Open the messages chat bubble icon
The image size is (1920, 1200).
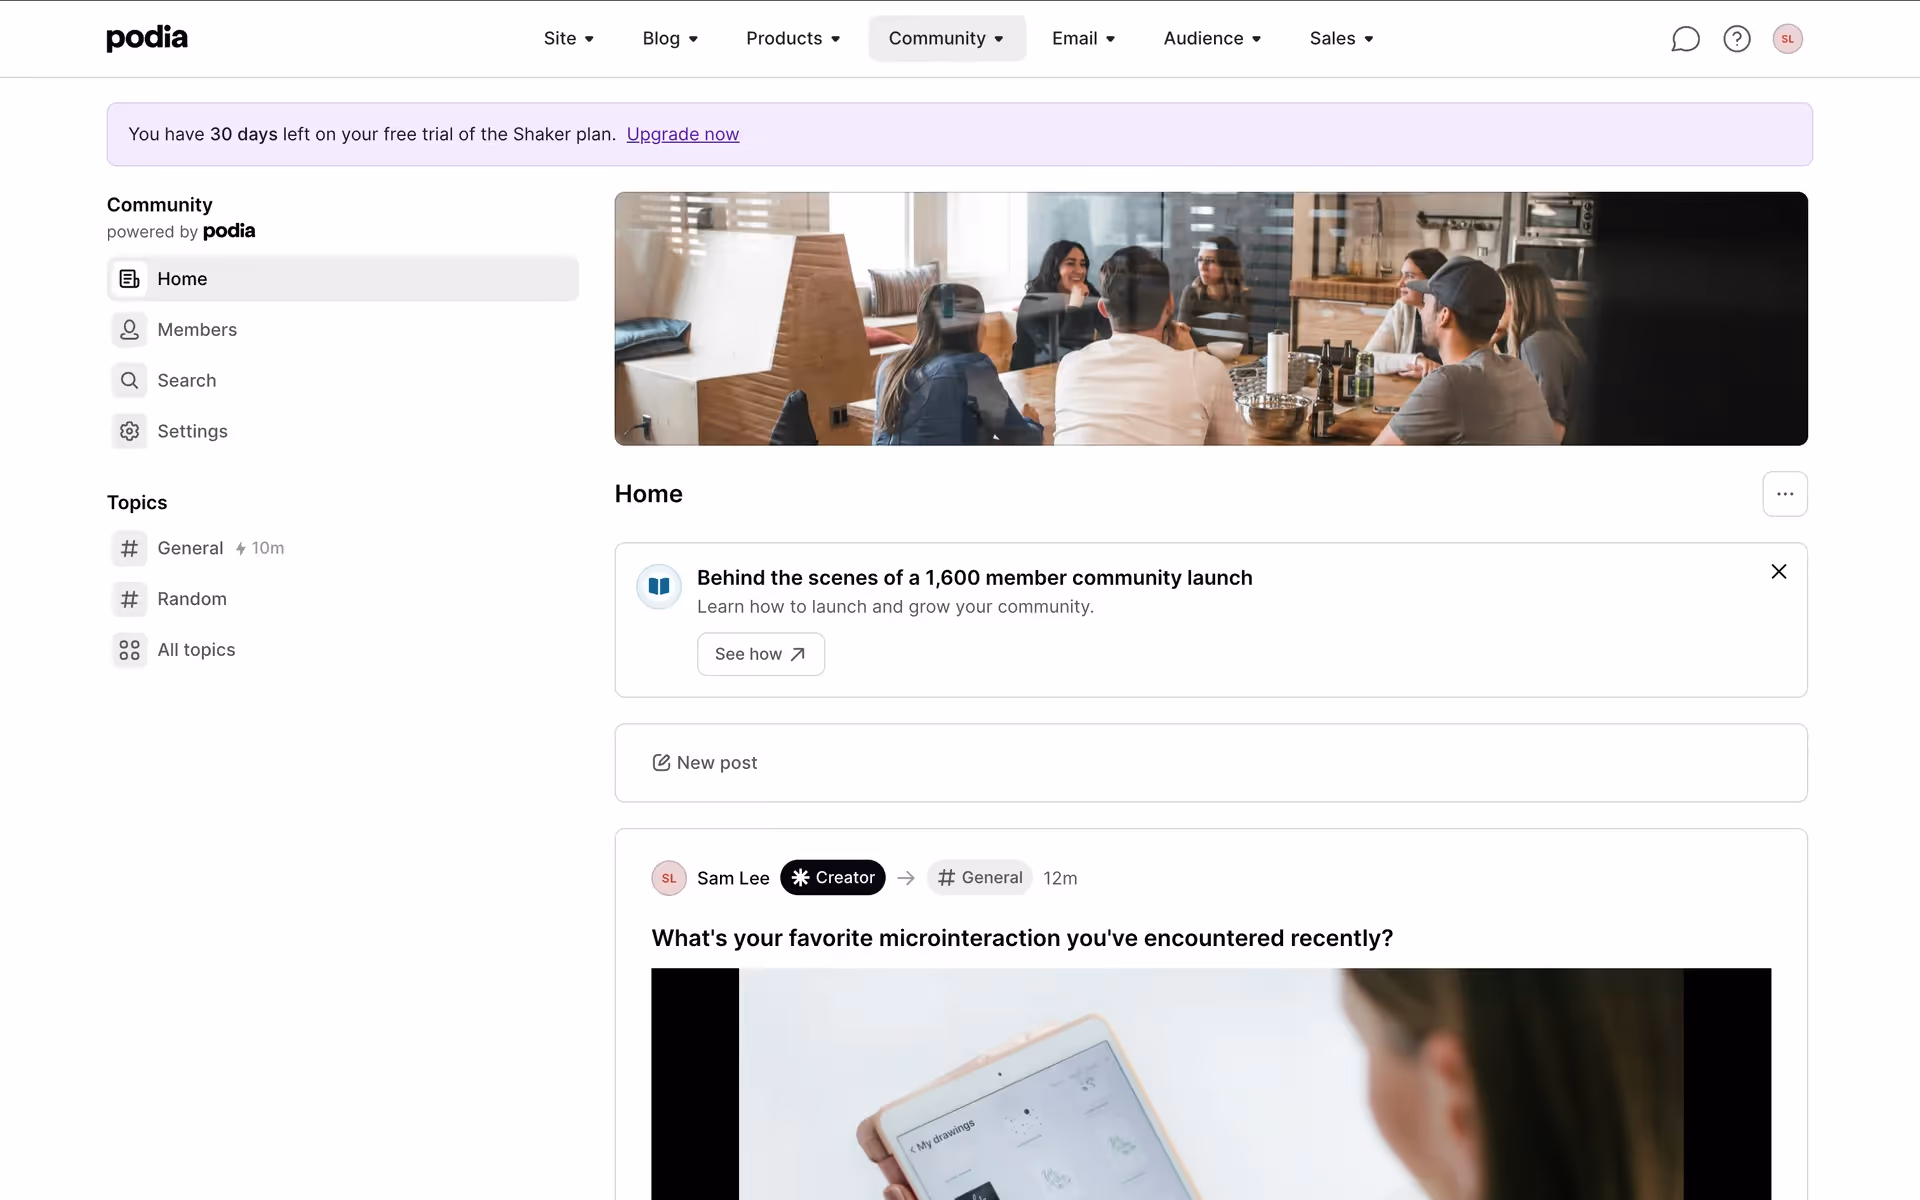click(1685, 39)
